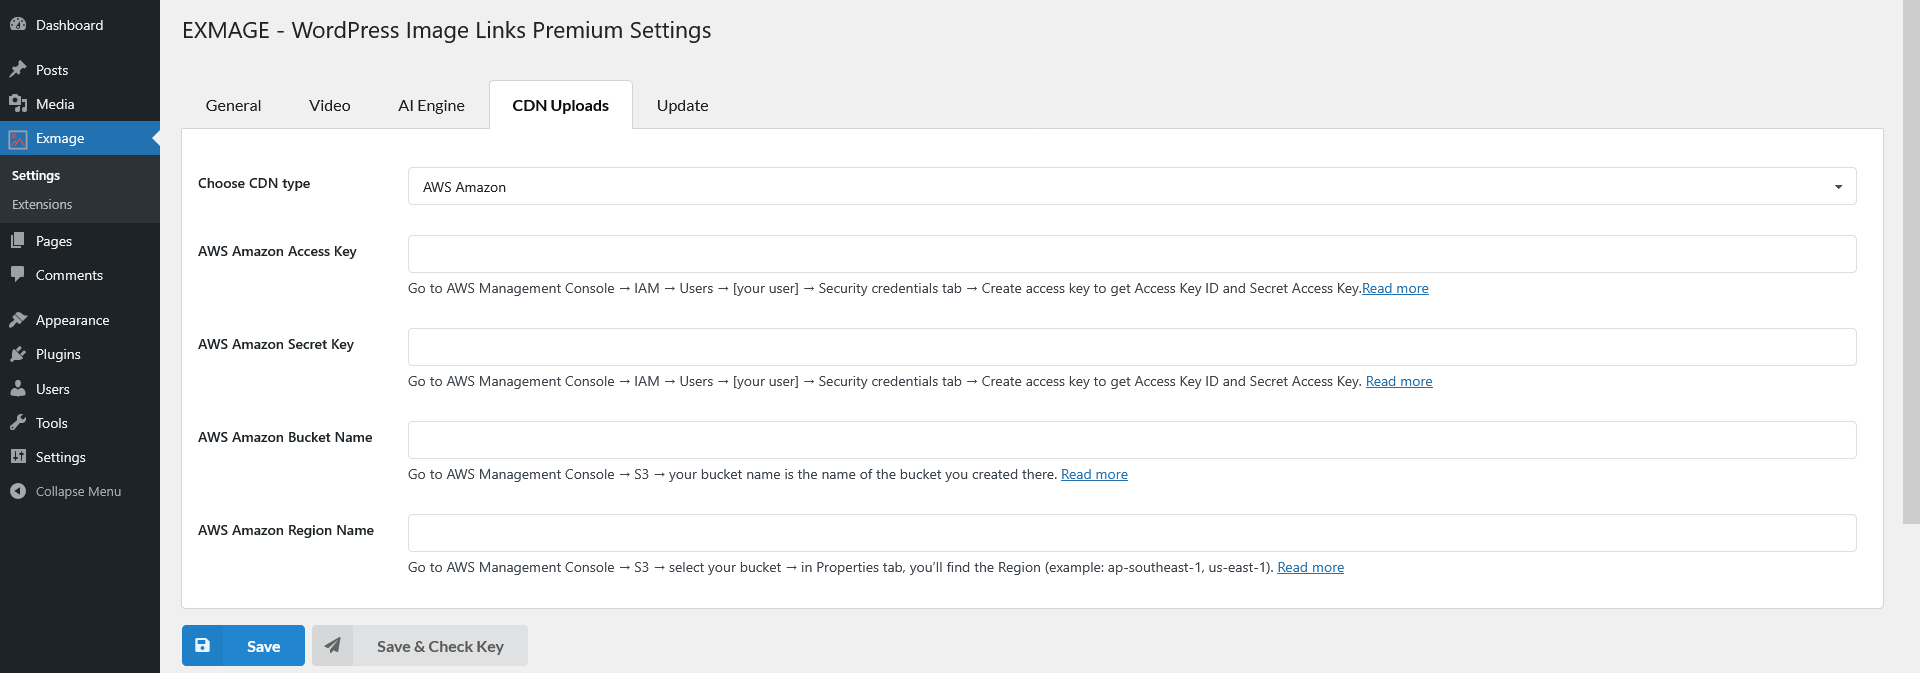Screen dimensions: 1920x673
Task: Click the "AWS Amazon Region Name" label
Action: [x=286, y=530]
